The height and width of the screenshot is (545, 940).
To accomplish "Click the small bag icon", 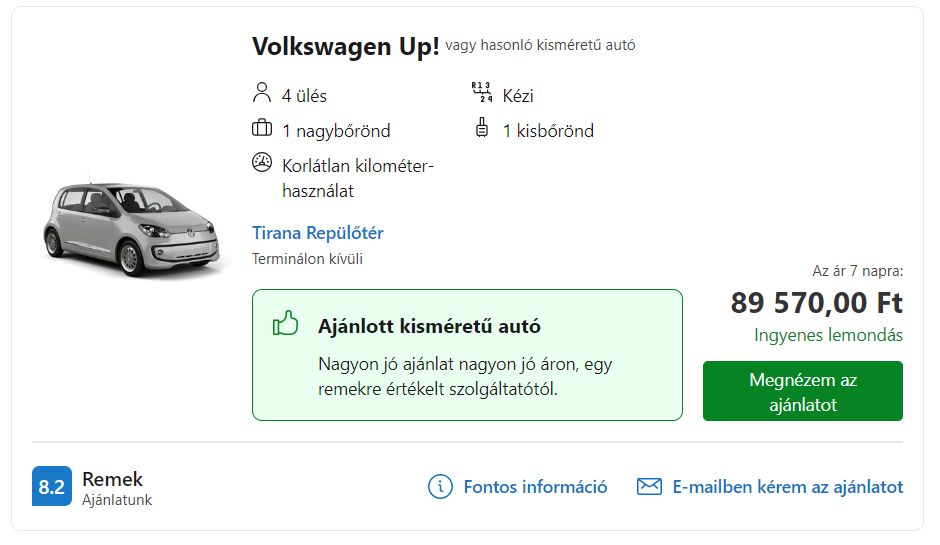I will coord(482,128).
